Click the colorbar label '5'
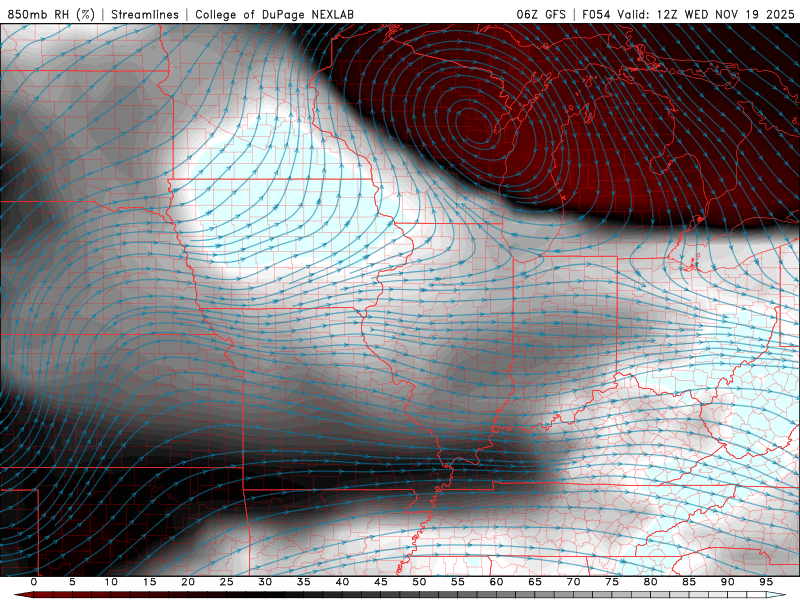 click(72, 582)
